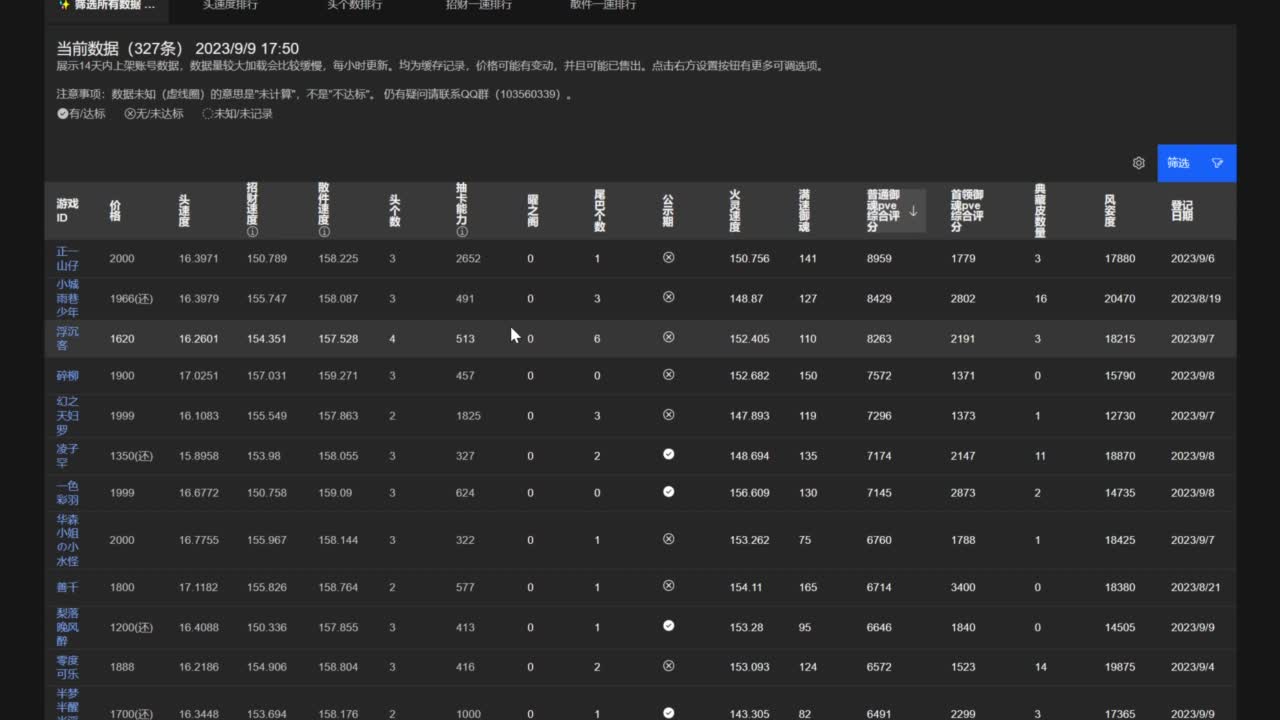
Task: Click the 有/达标 legend check icon
Action: (62, 114)
